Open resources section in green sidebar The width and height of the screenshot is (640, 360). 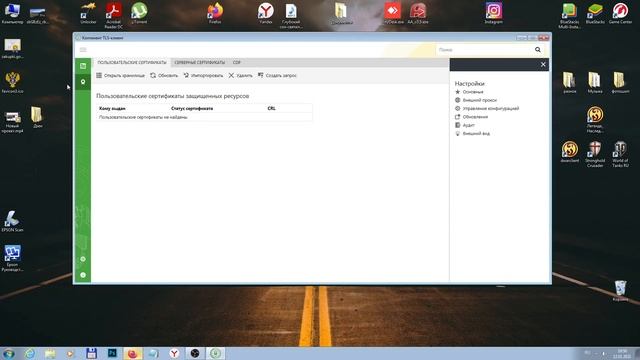click(x=83, y=66)
